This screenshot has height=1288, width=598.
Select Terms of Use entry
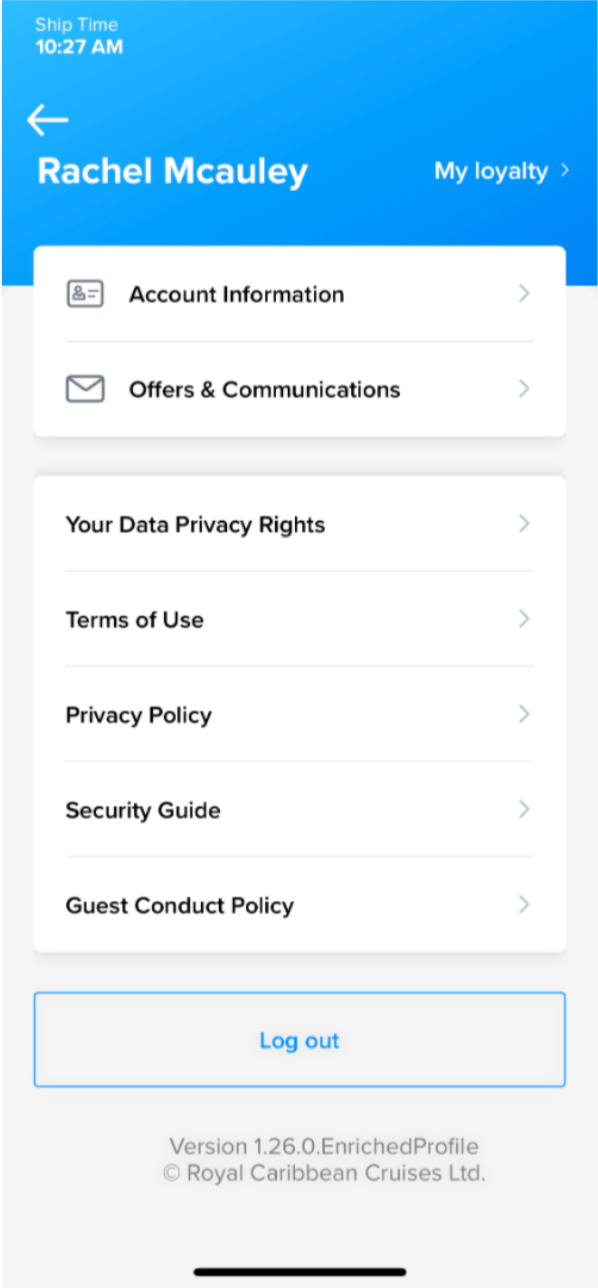pyautogui.click(x=299, y=619)
